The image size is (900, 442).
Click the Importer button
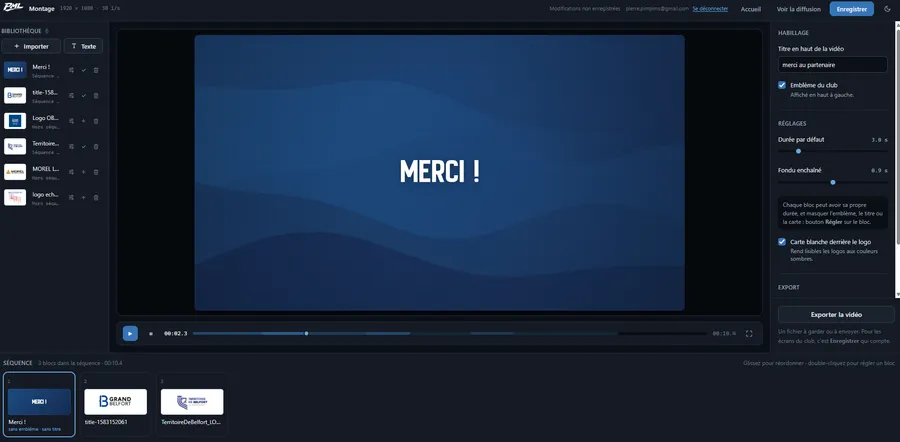coord(31,46)
